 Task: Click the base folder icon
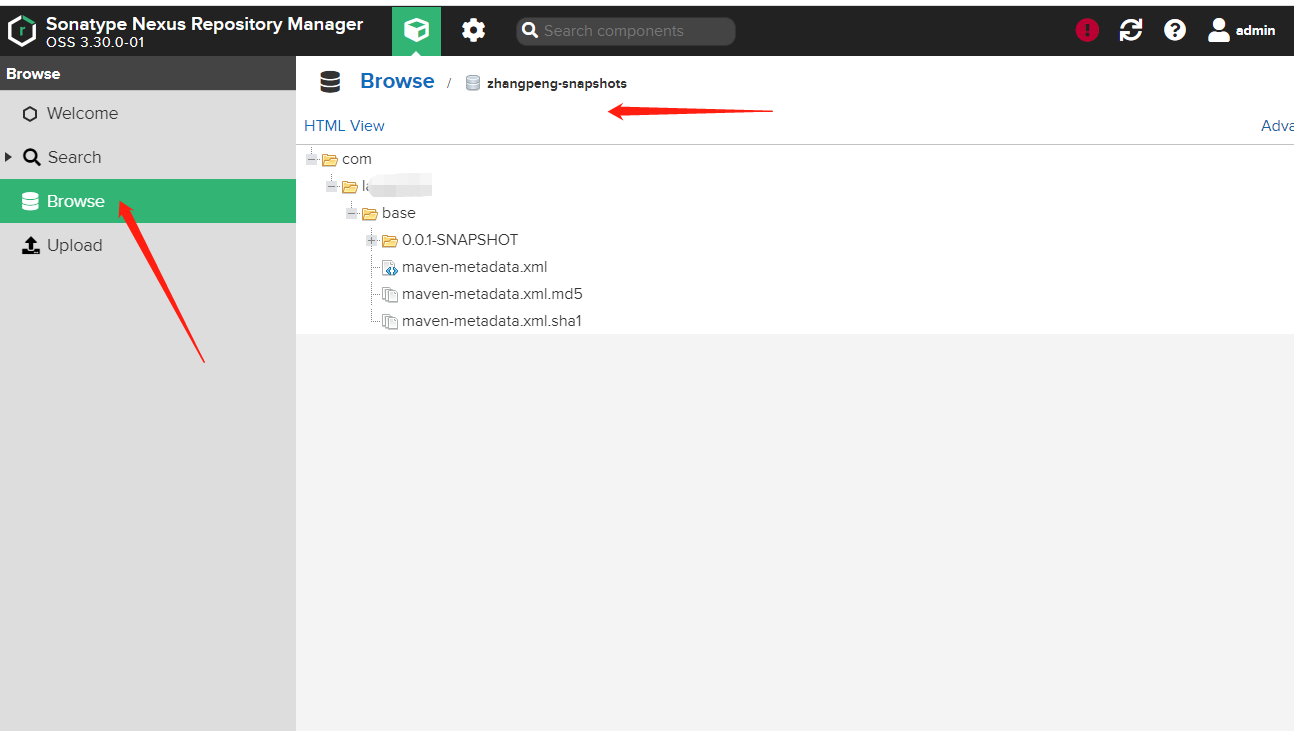click(x=370, y=213)
